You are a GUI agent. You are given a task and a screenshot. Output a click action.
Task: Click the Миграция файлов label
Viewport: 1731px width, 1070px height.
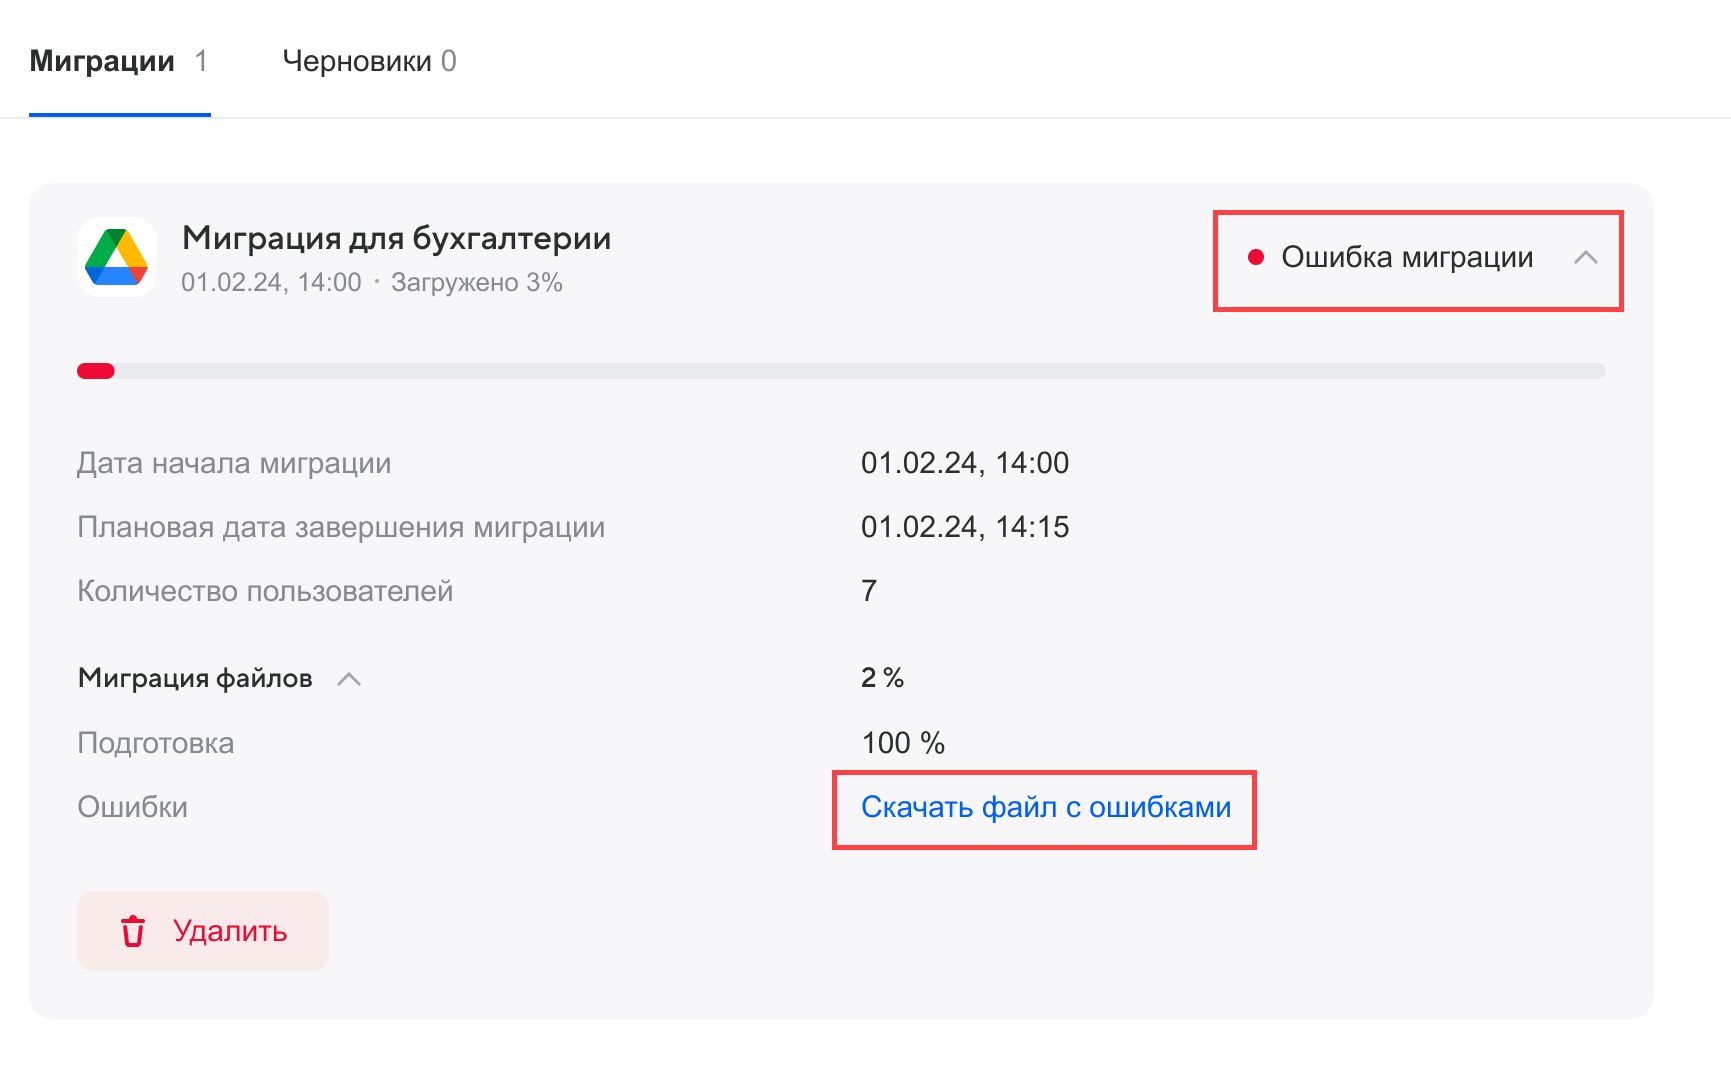coord(195,678)
